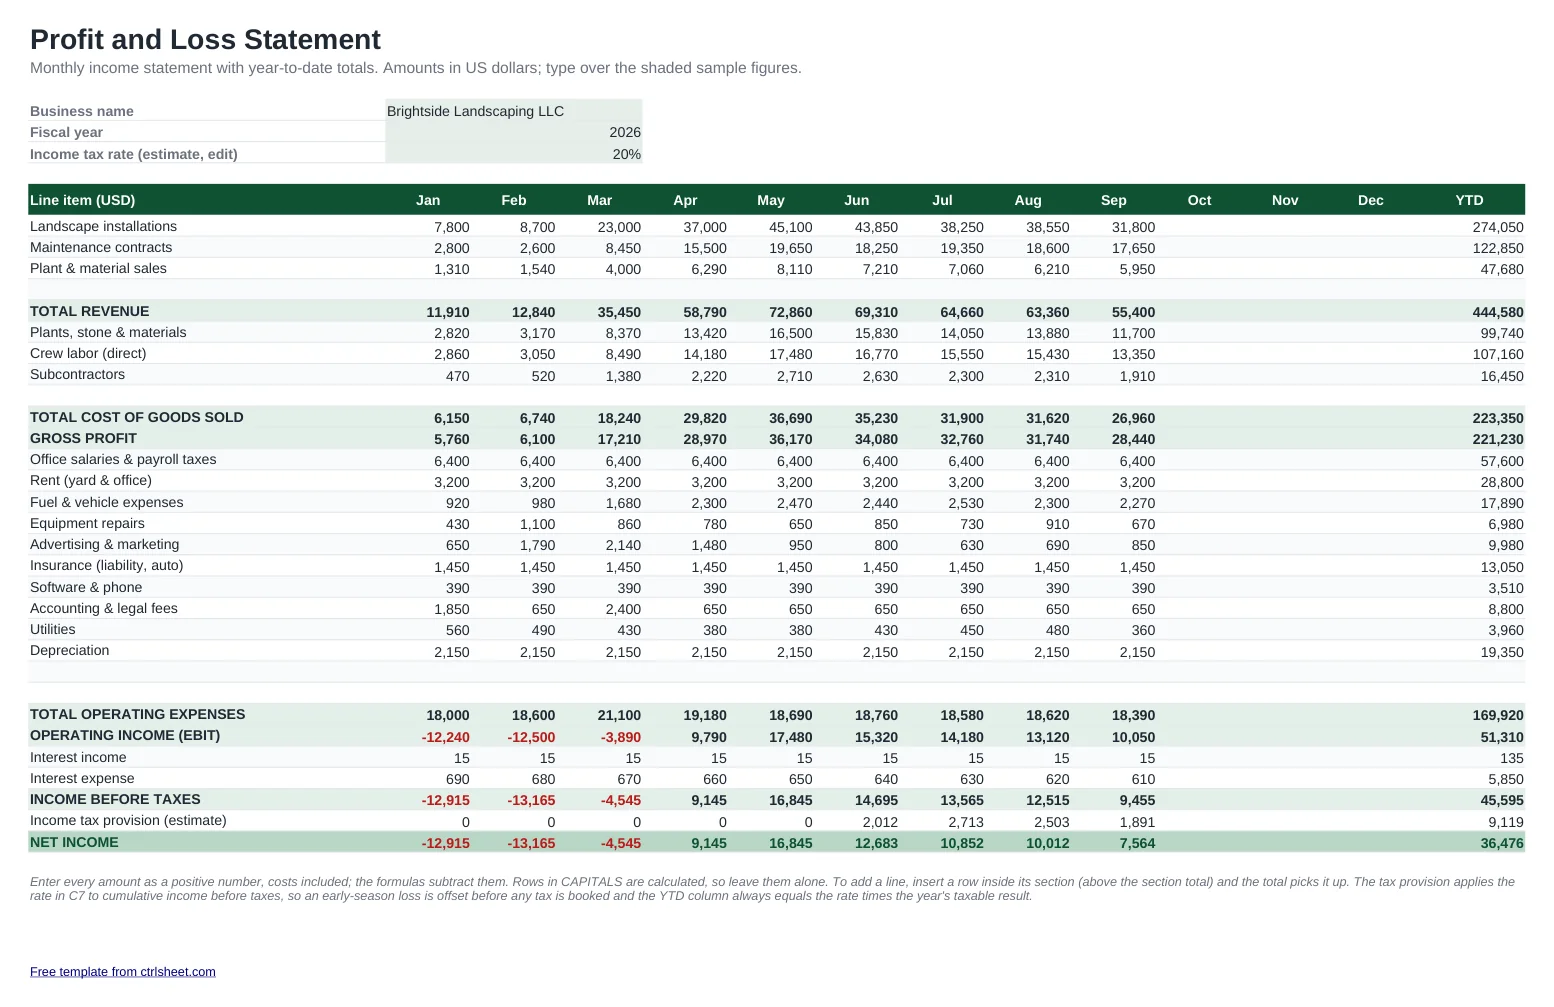The image size is (1554, 1007).
Task: Click the 'Depreciation' row label
Action: click(x=70, y=650)
